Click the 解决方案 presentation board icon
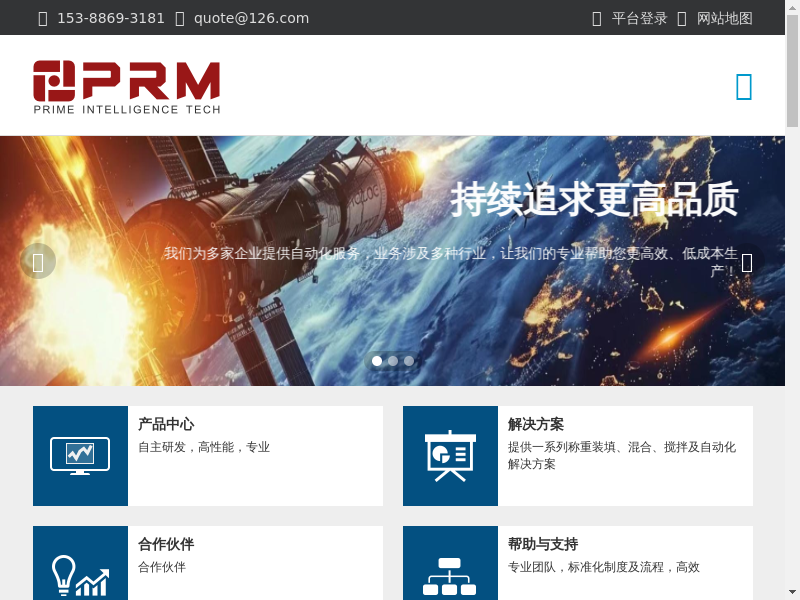 450,456
